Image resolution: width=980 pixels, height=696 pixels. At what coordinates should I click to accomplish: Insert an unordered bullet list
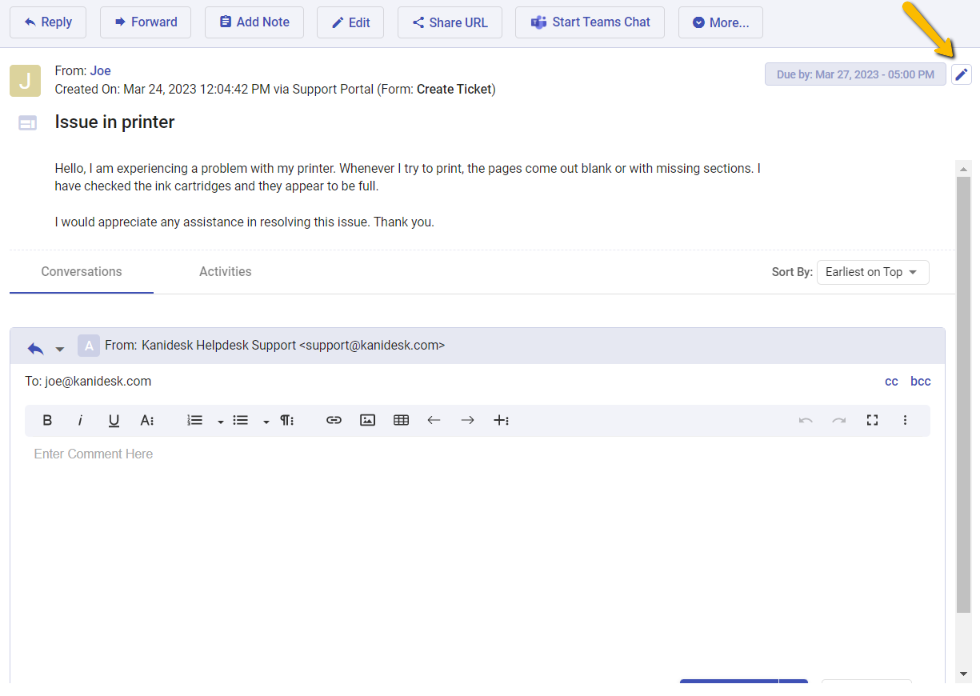pos(241,420)
